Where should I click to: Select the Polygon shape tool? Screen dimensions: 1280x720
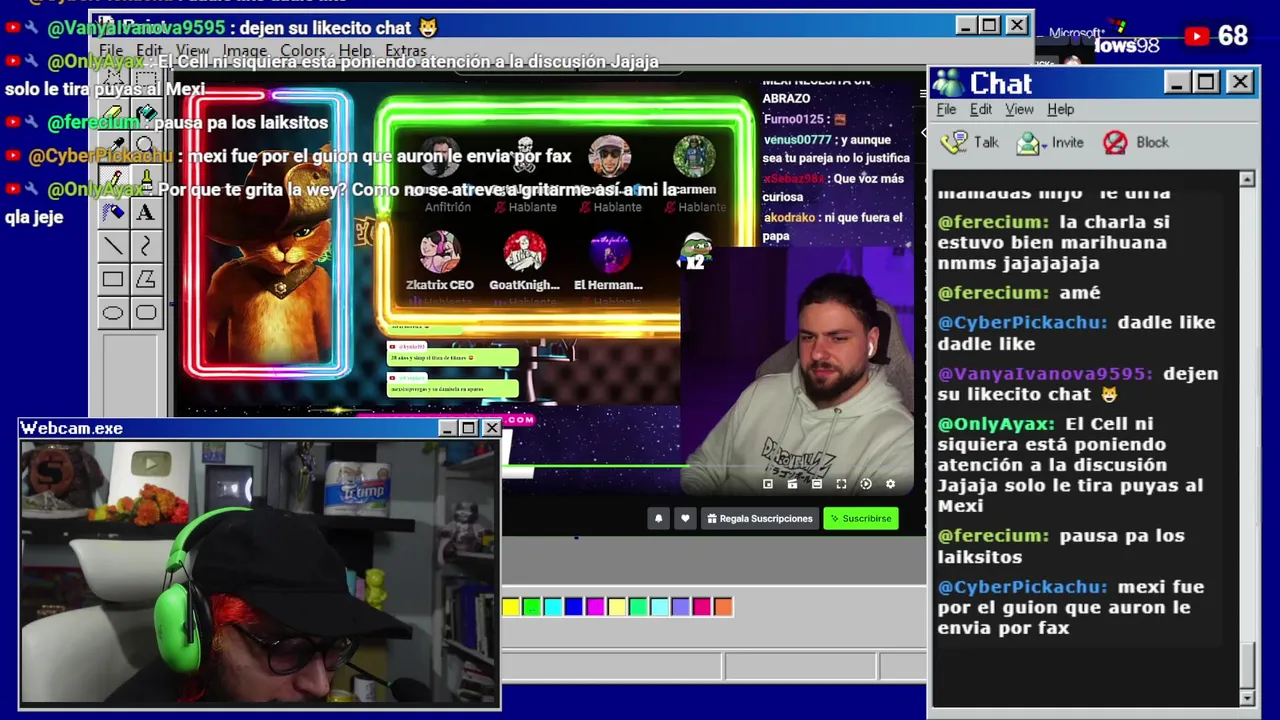pyautogui.click(x=146, y=279)
